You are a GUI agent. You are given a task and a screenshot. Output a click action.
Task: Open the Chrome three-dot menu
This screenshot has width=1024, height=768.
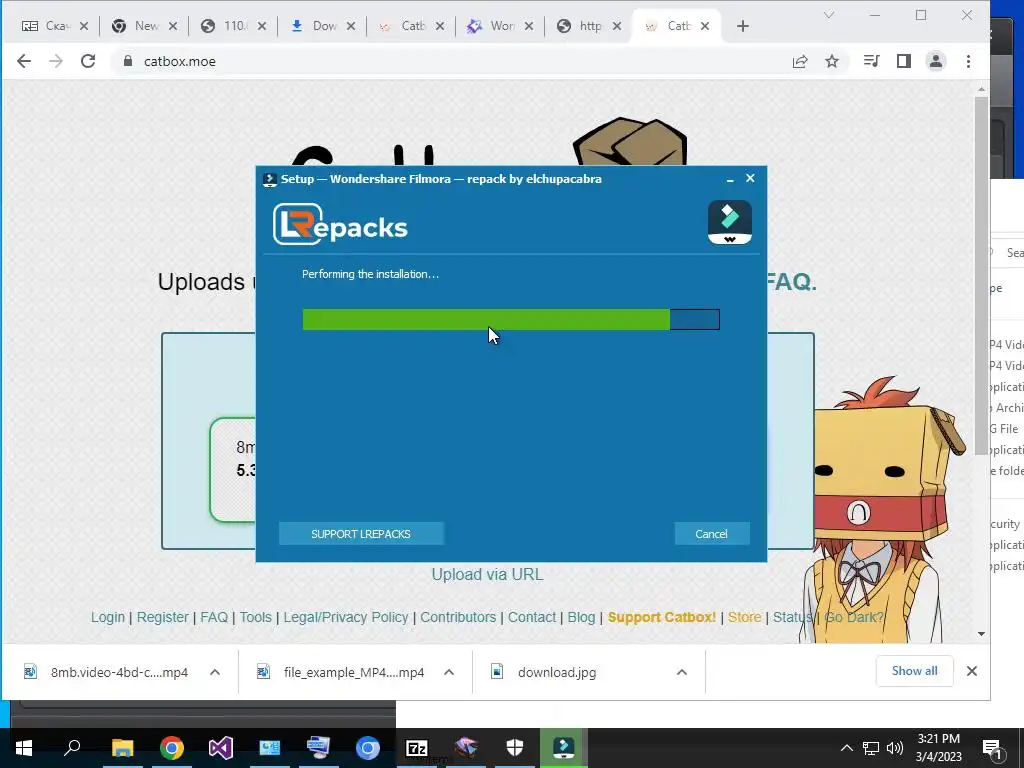coord(968,61)
